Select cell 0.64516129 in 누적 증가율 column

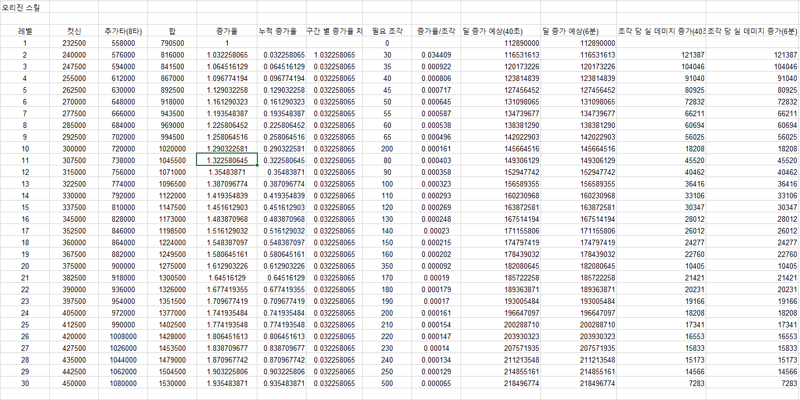(281, 278)
